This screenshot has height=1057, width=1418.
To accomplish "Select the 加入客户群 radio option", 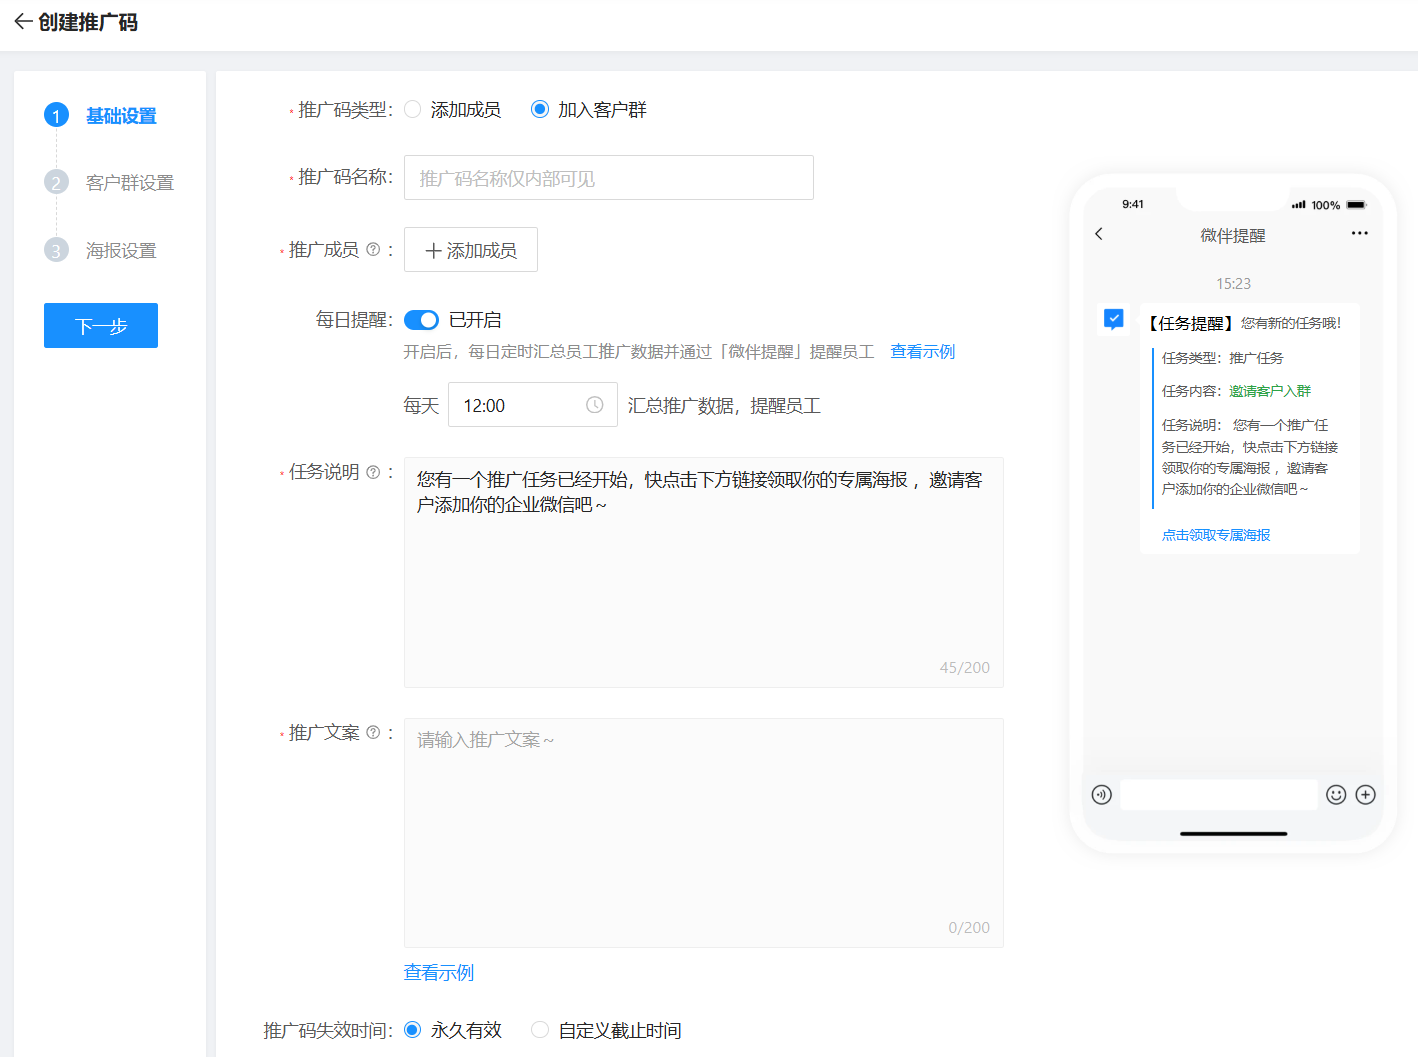I will pyautogui.click(x=540, y=109).
